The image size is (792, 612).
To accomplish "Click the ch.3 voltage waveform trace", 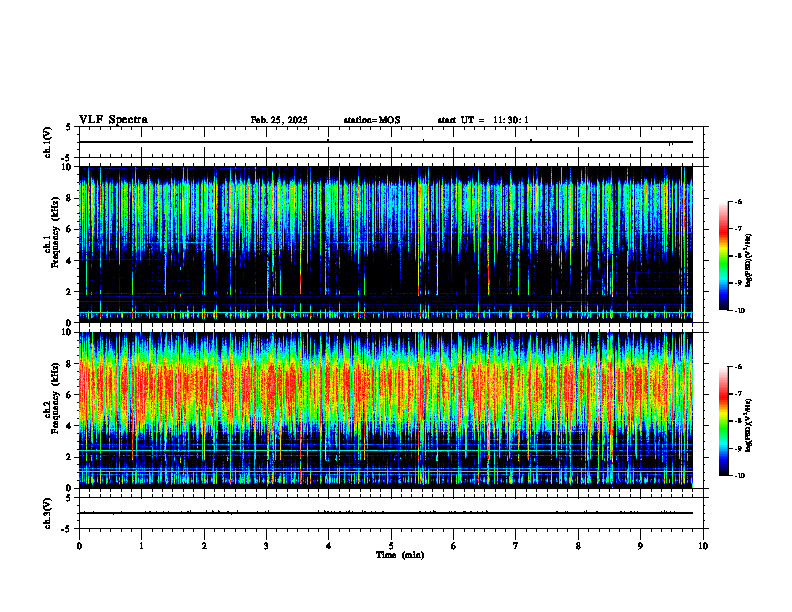I will point(386,513).
